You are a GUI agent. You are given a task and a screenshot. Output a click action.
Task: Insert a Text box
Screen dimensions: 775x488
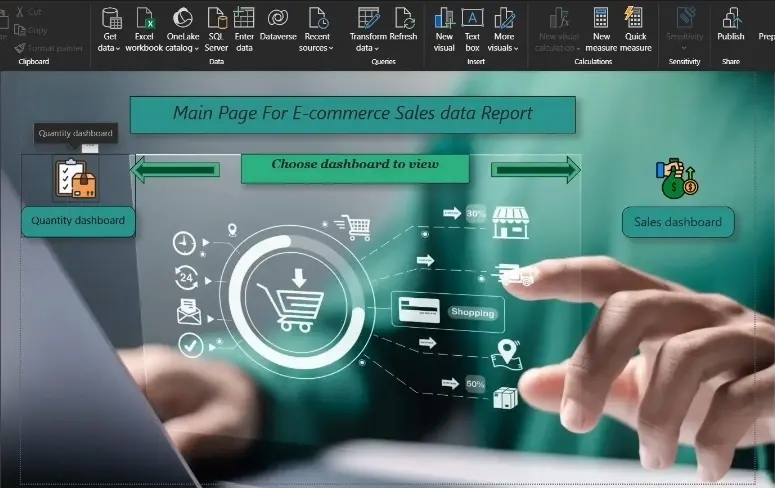472,30
